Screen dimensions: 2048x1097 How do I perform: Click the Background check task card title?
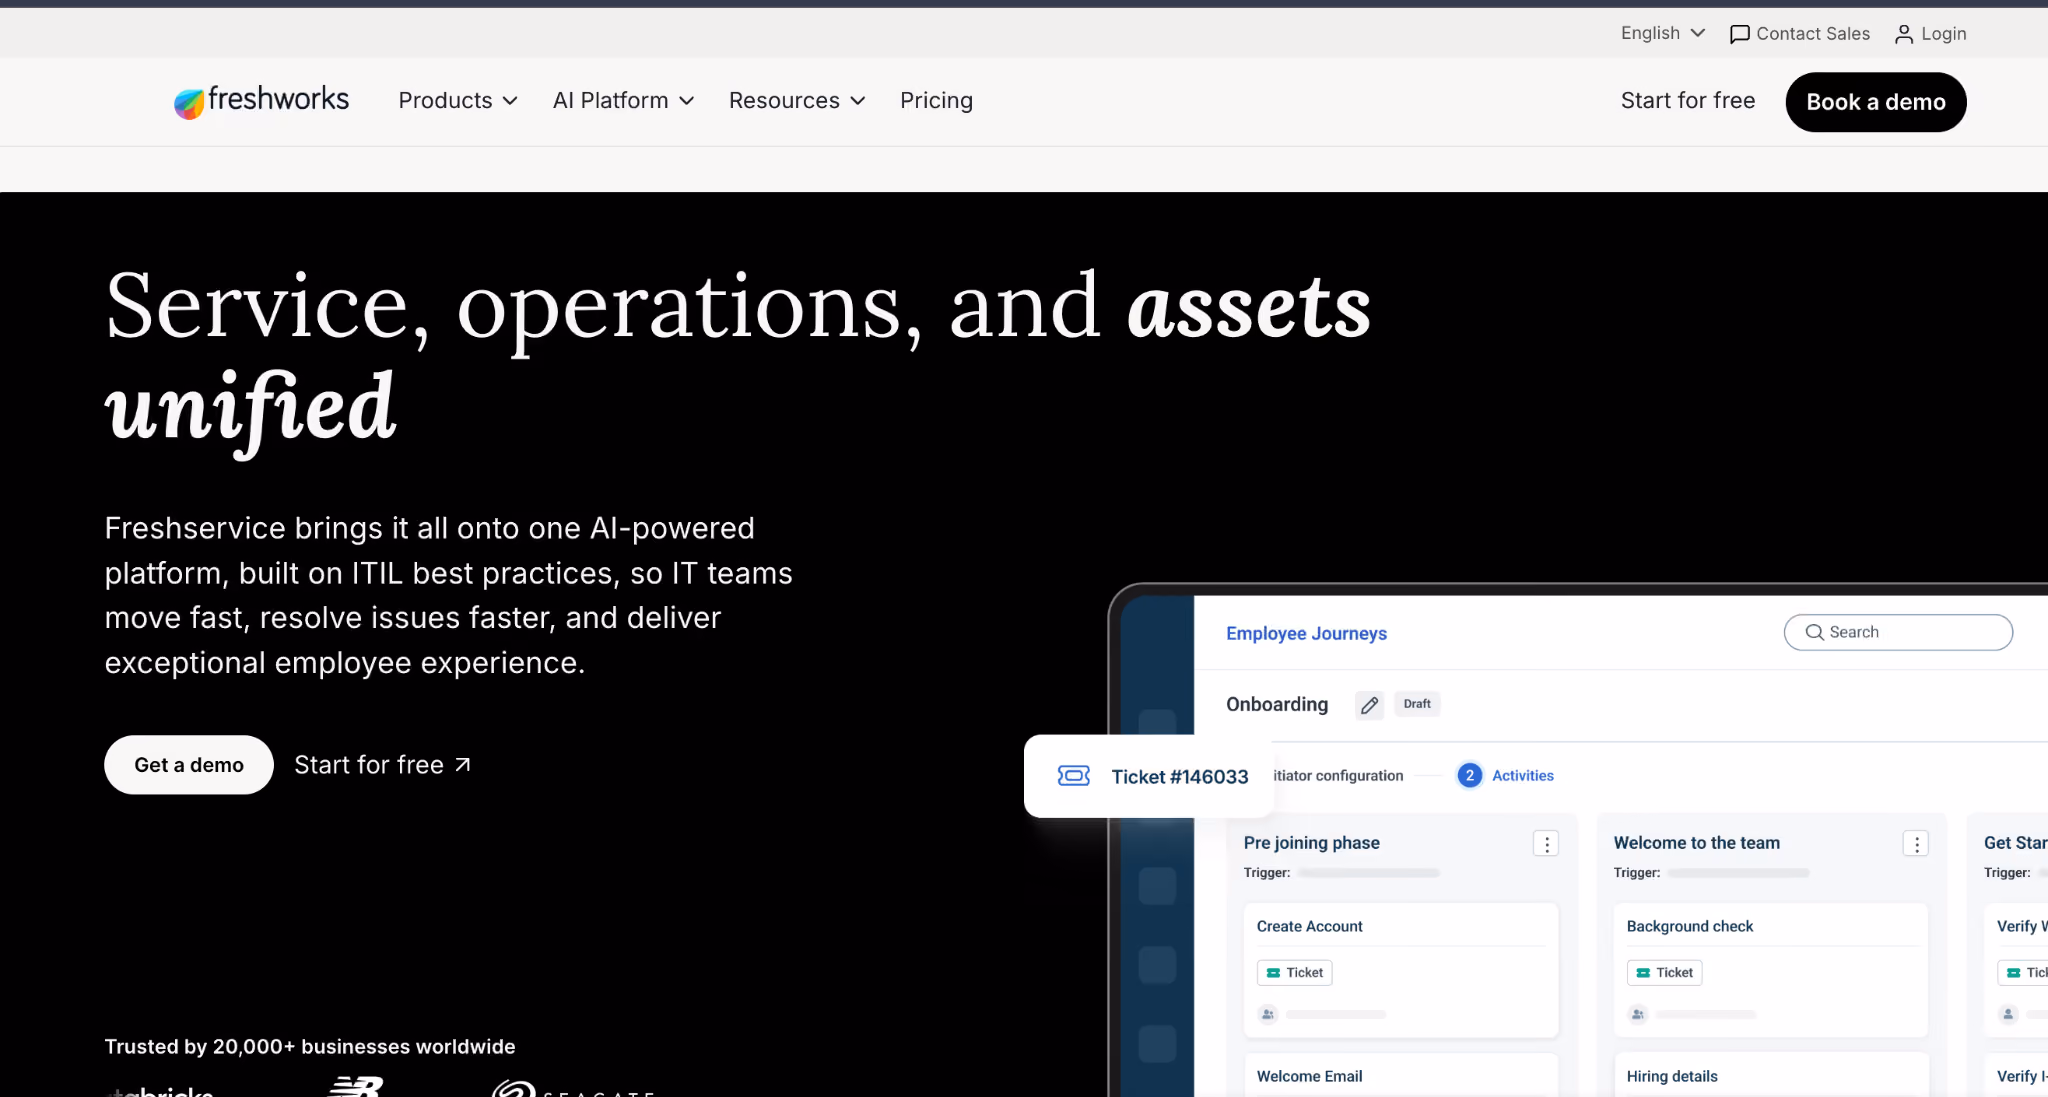1690,927
